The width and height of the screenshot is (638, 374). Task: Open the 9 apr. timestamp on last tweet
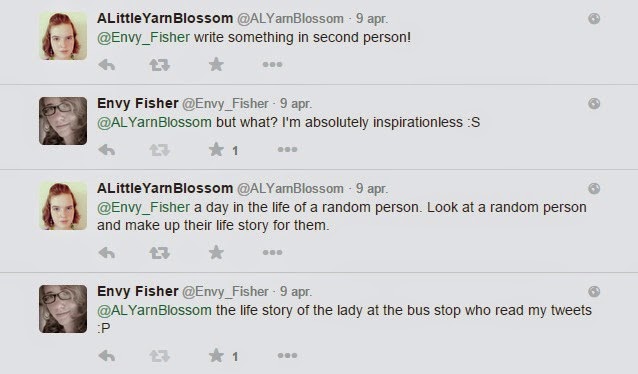click(x=296, y=292)
